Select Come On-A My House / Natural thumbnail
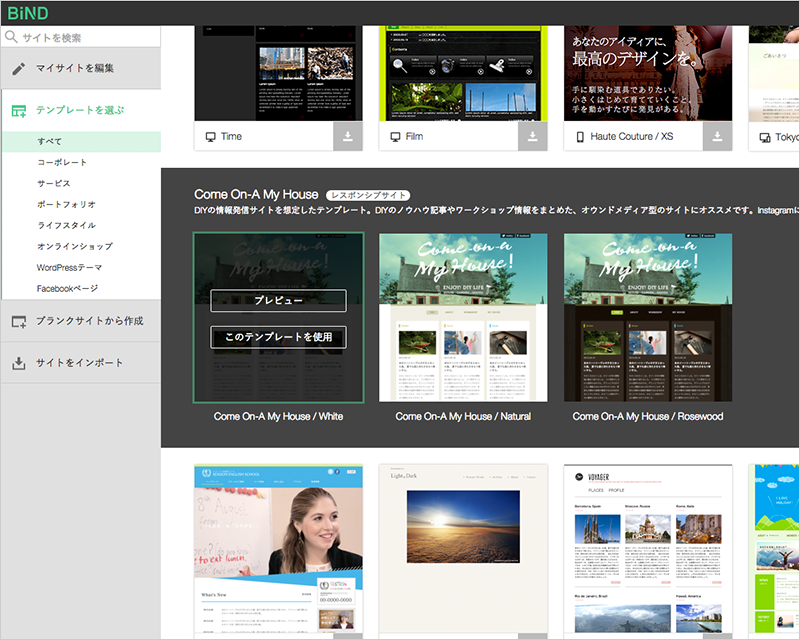The width and height of the screenshot is (800, 640). (x=463, y=317)
